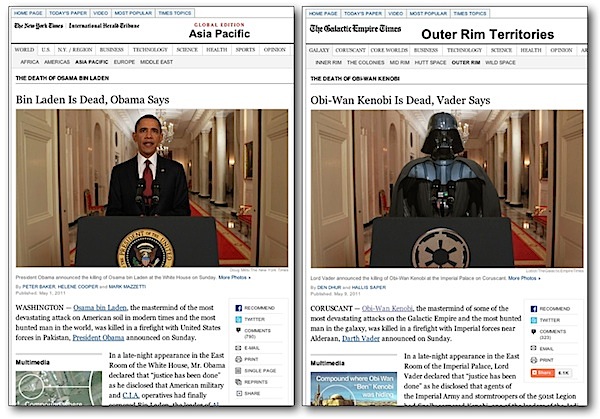Screen dimensions: 600x419
Task: Go to the EUROPE subsection
Action: click(x=124, y=62)
